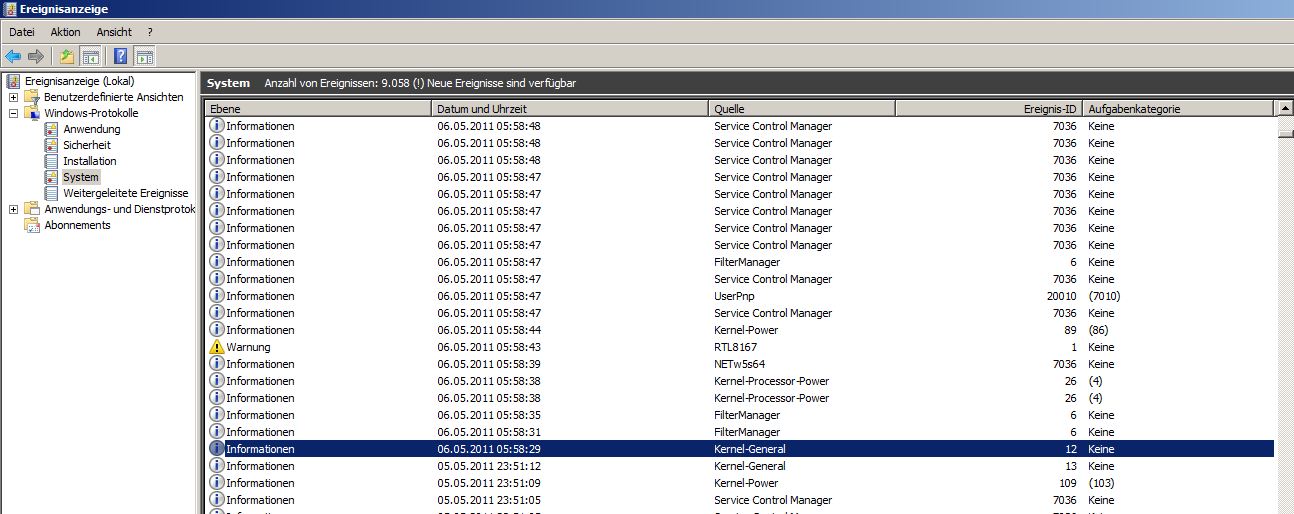Open the Datei menu

point(22,32)
